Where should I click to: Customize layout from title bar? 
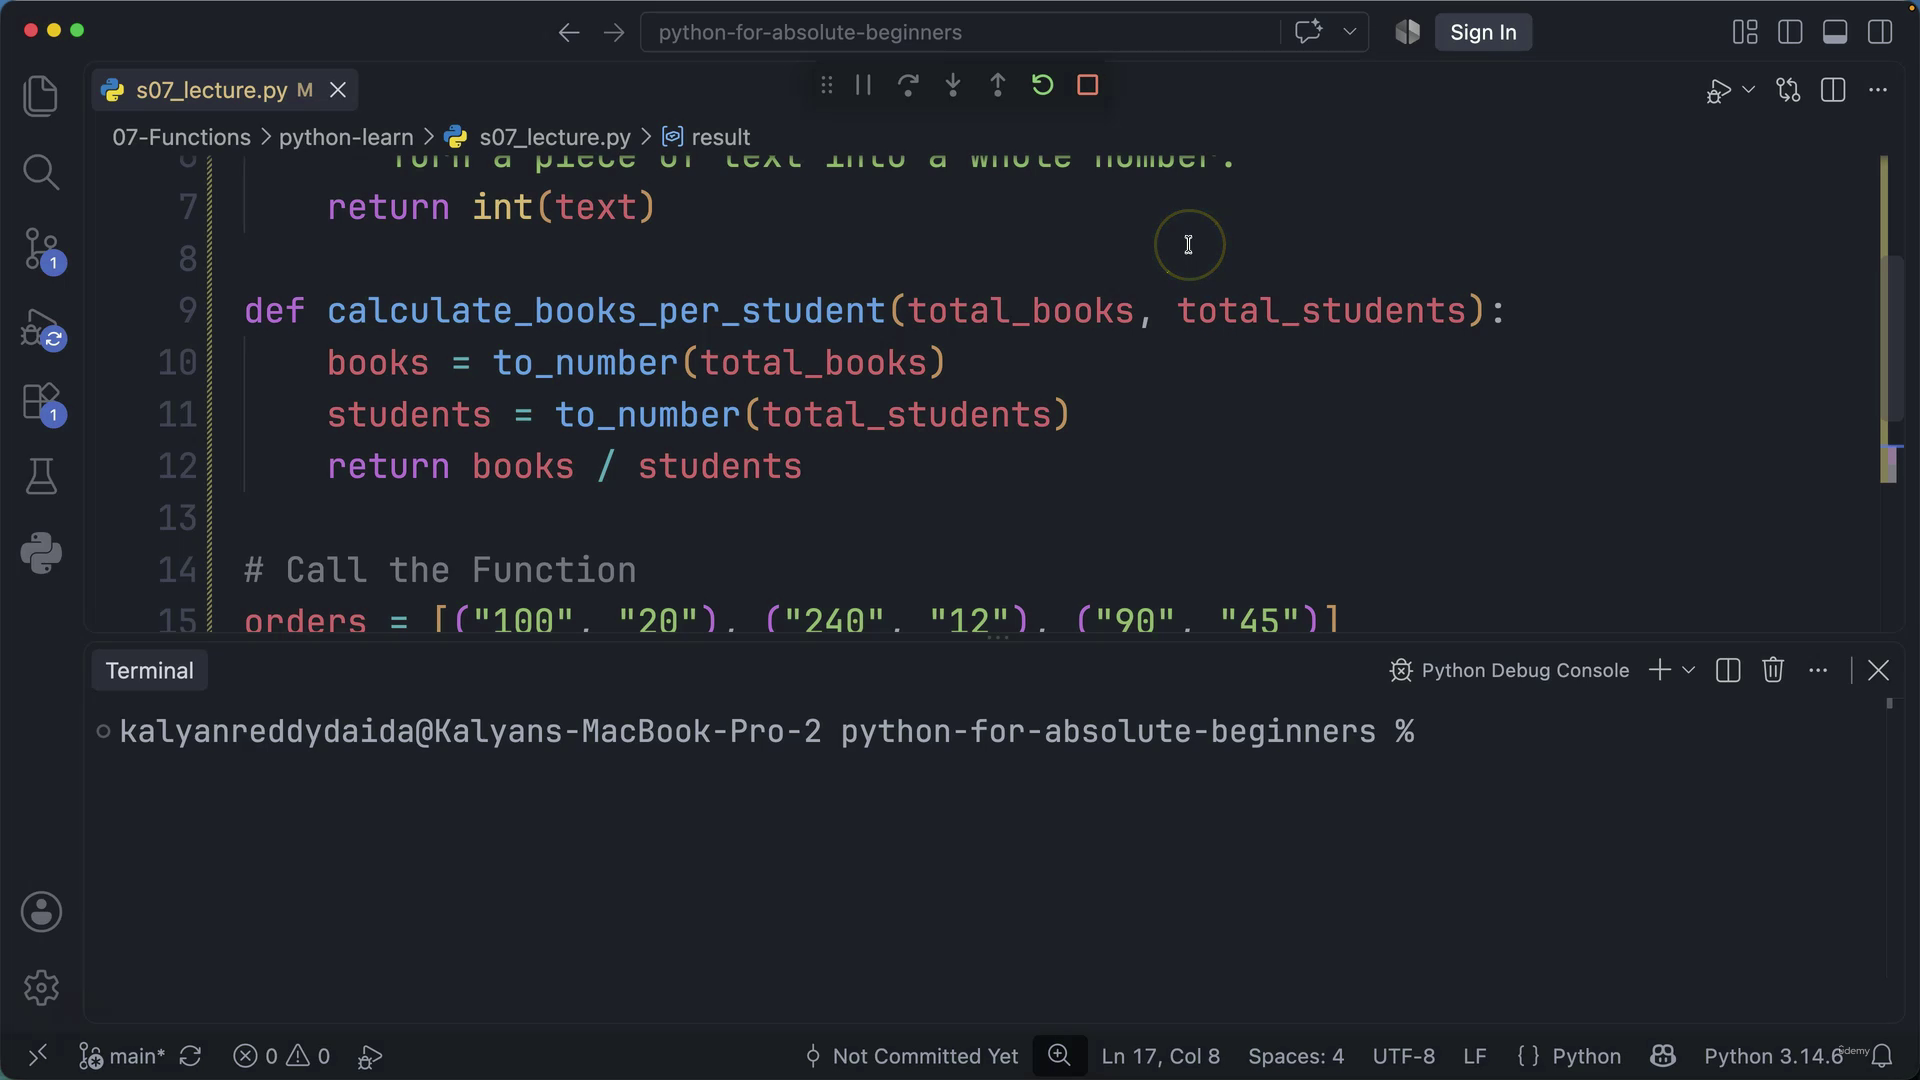tap(1745, 32)
